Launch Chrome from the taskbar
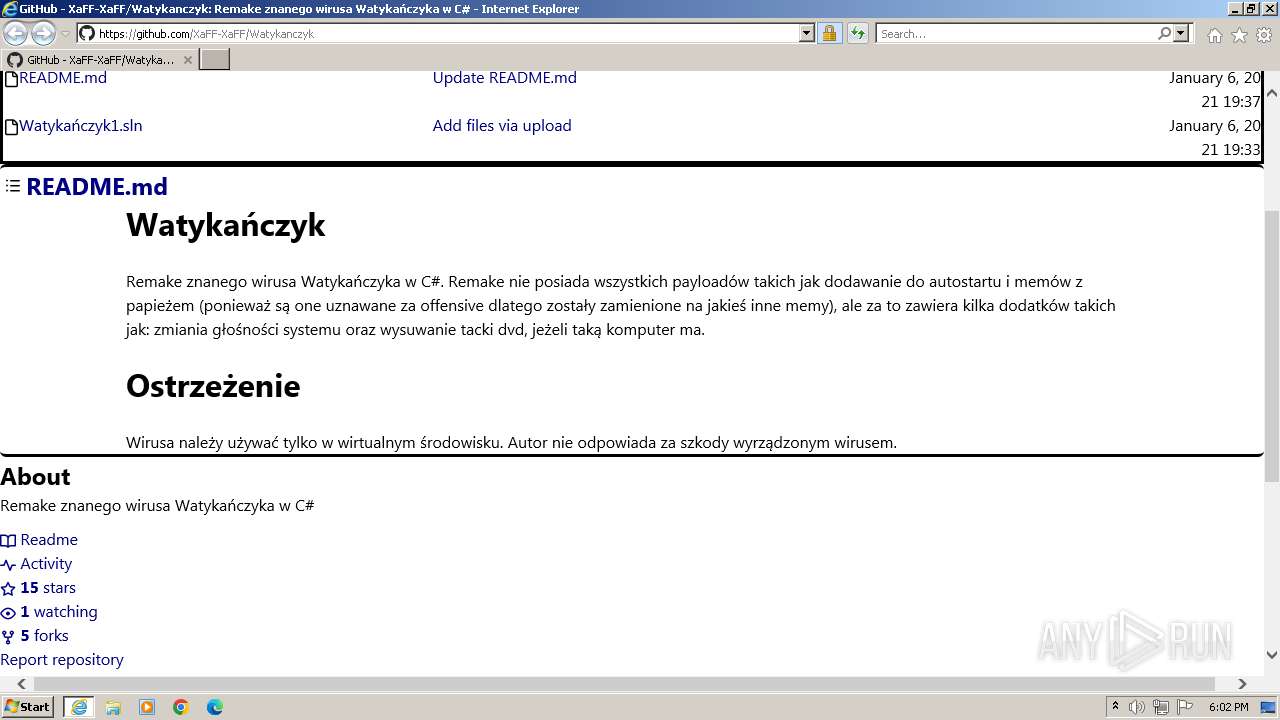Screen dimensions: 1280x720 [181, 707]
